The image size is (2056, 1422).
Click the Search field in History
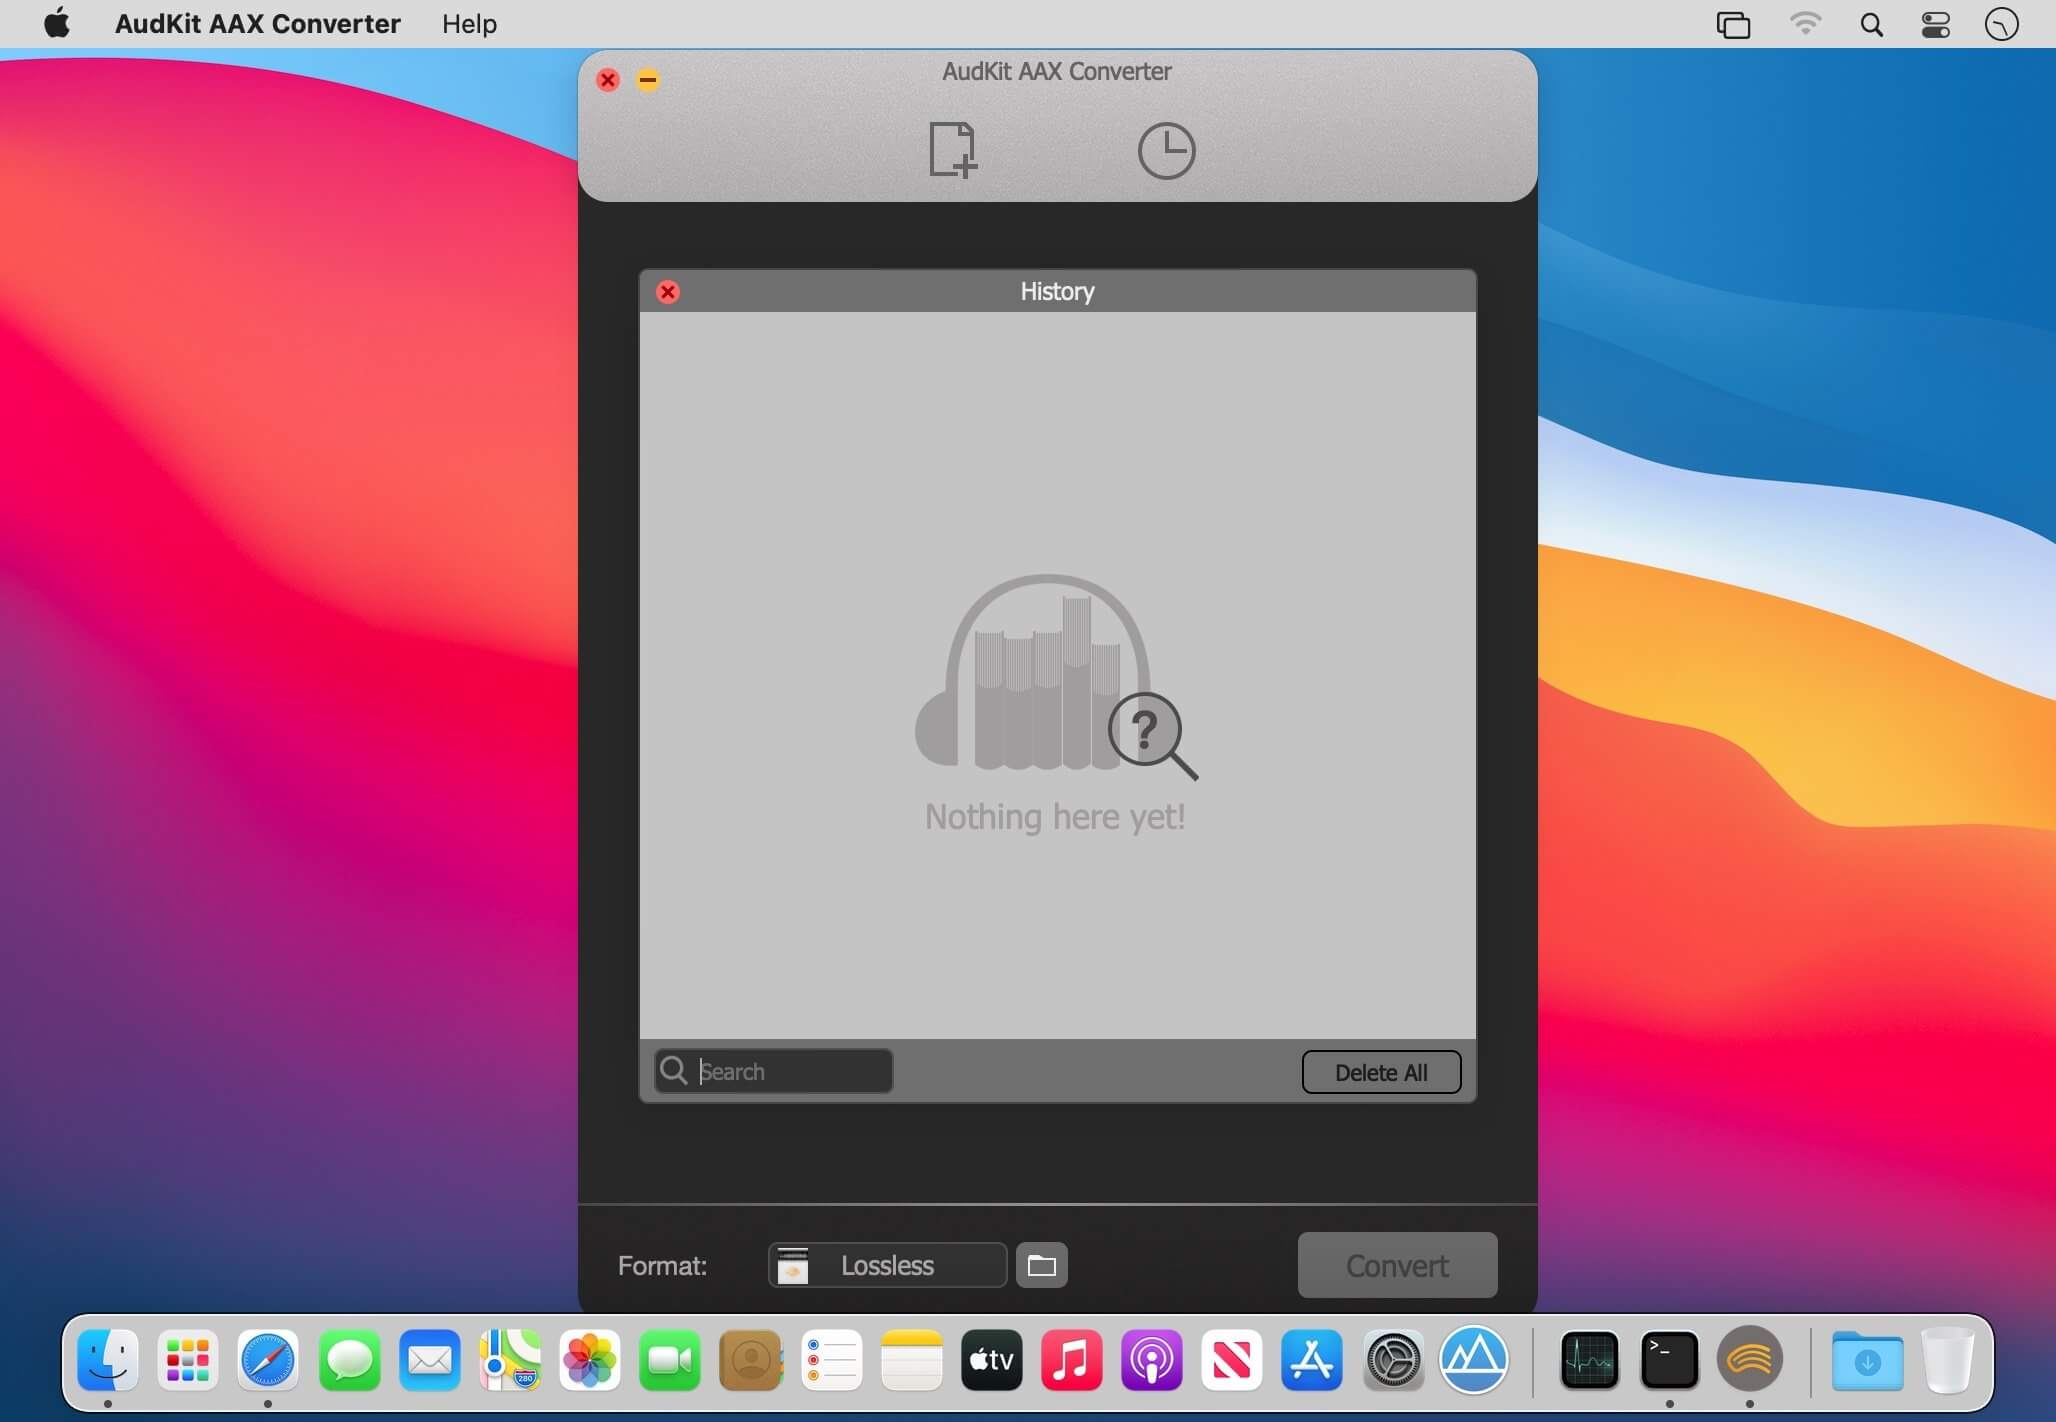point(774,1071)
